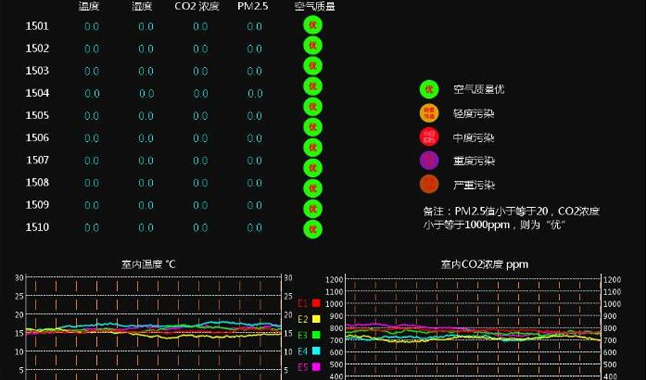
Task: Select the orange 轻度污染 legend icon
Action: point(429,113)
